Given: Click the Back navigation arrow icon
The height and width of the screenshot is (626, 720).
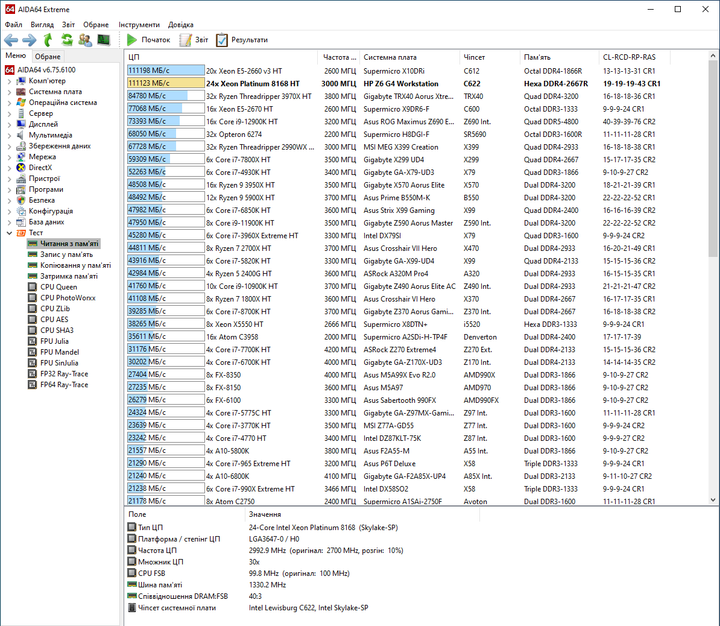Looking at the screenshot, I should 11,40.
